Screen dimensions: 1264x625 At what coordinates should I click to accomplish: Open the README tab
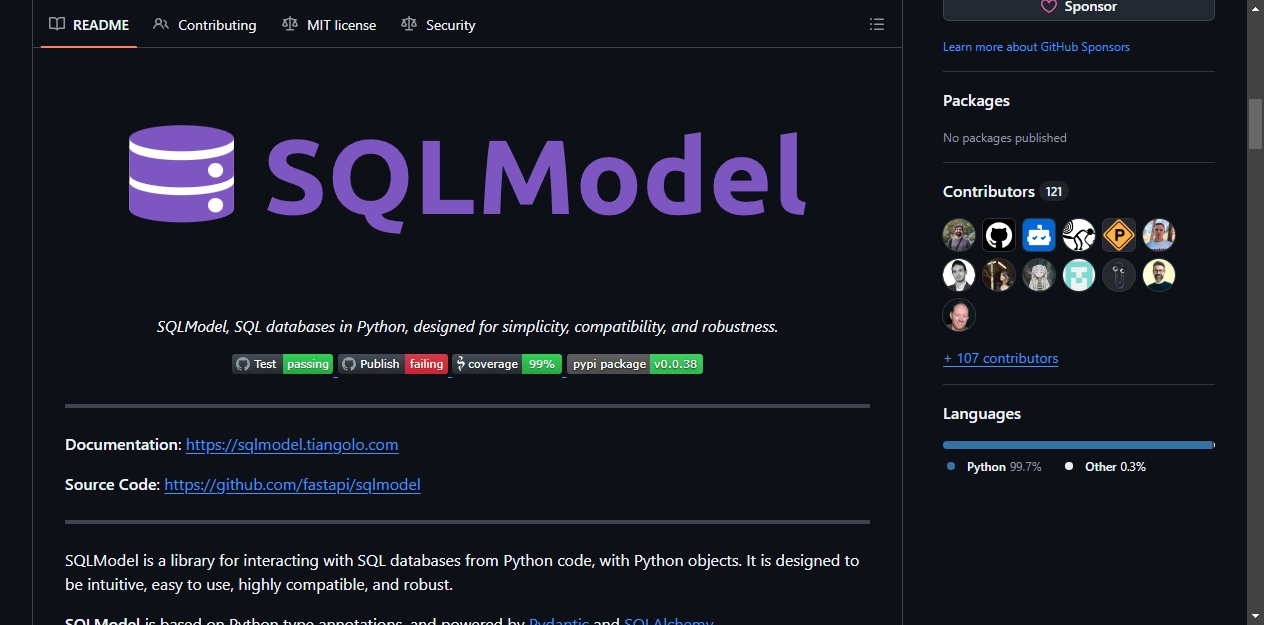point(89,25)
